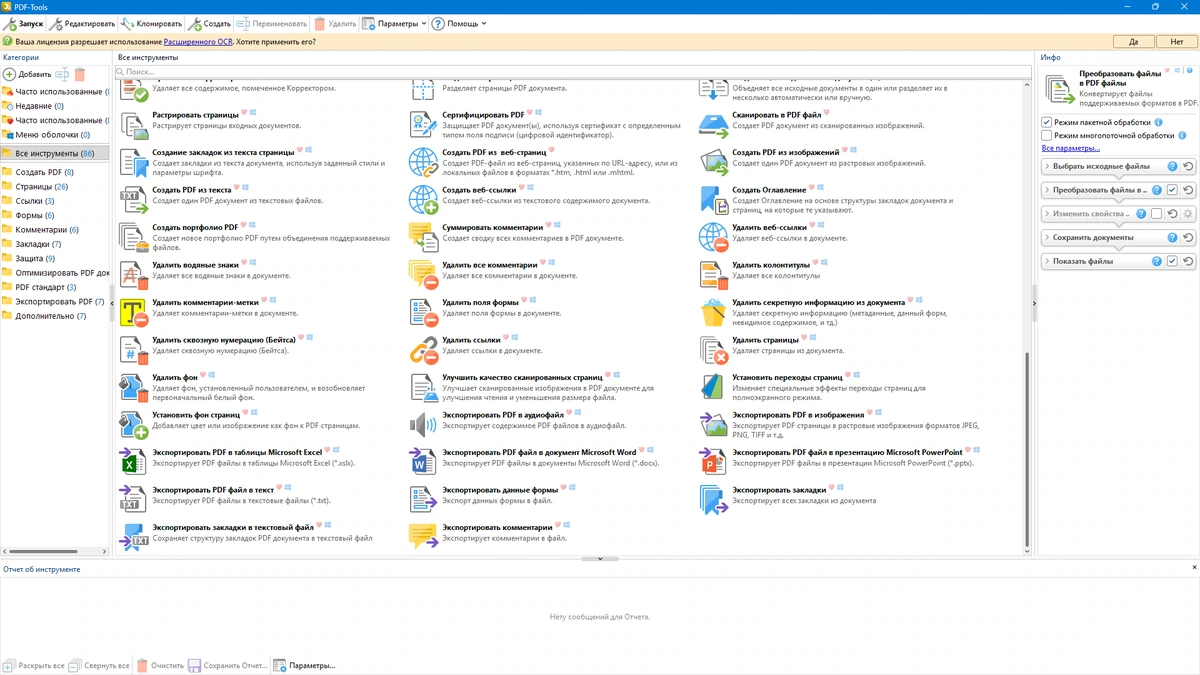Image resolution: width=1200 pixels, height=675 pixels.
Task: Click Добавить to add a category
Action: [x=27, y=74]
